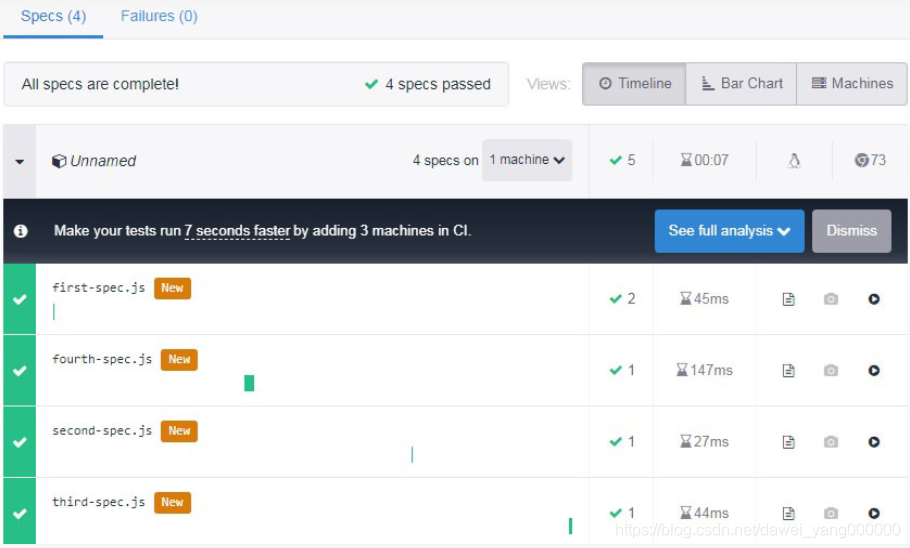Play video for third-spec.js

[x=874, y=513]
